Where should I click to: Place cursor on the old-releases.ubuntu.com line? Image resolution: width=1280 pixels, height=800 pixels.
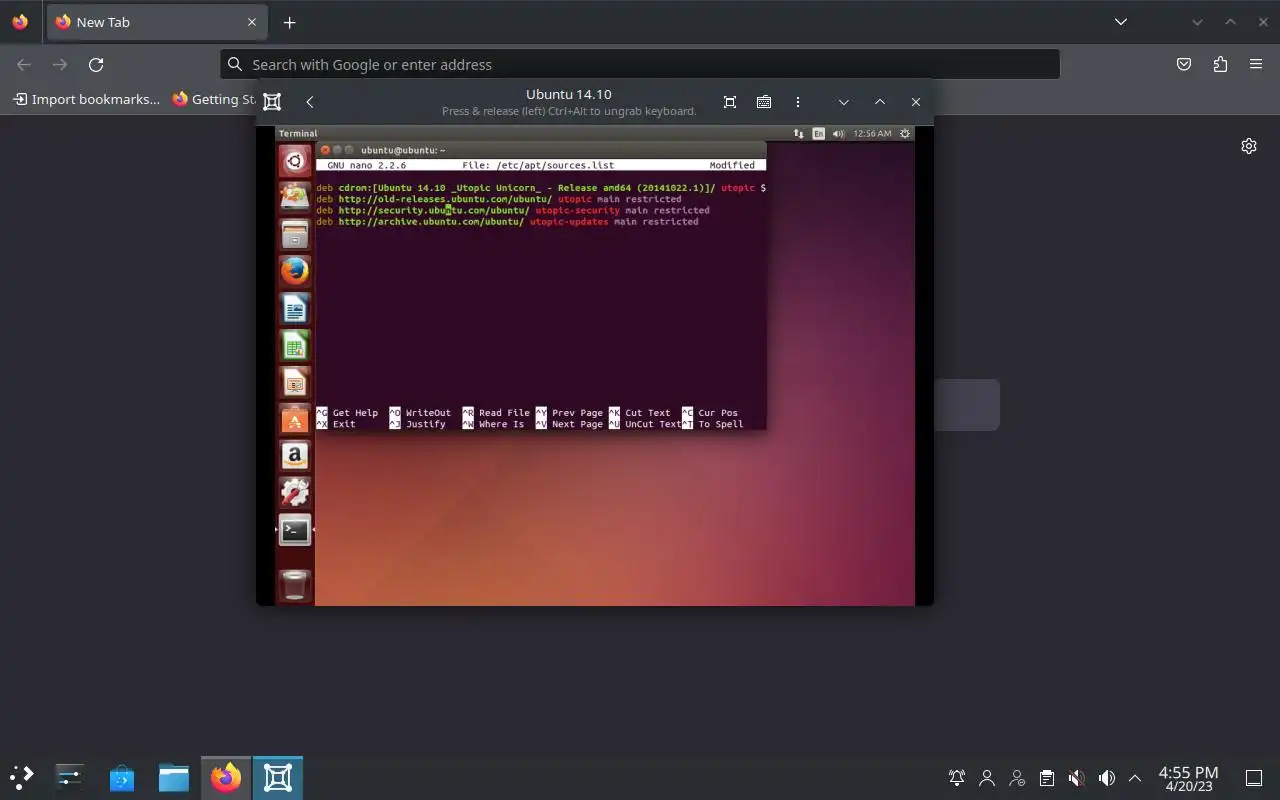(499, 199)
